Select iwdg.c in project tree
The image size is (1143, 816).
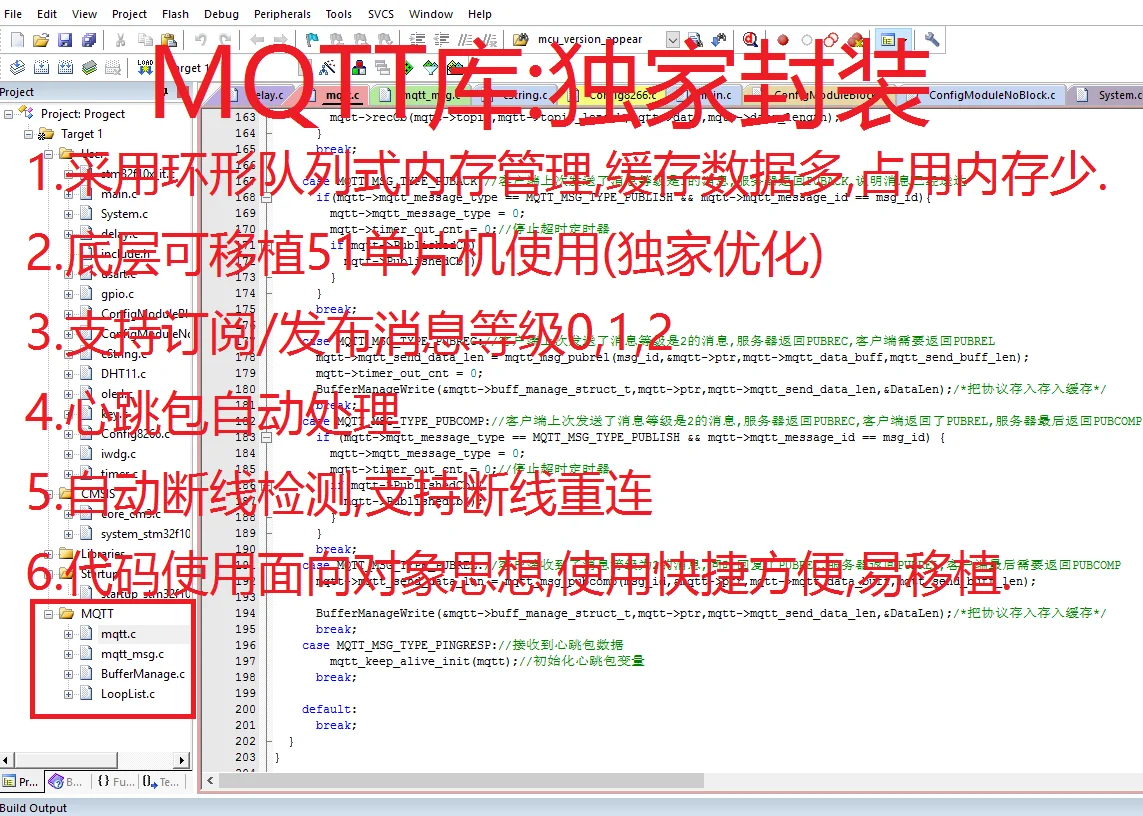tap(118, 454)
